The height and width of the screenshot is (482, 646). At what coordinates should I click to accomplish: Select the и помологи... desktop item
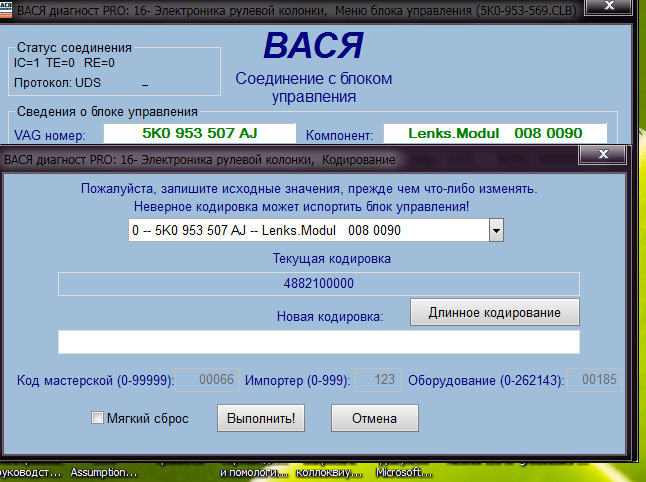tap(254, 472)
